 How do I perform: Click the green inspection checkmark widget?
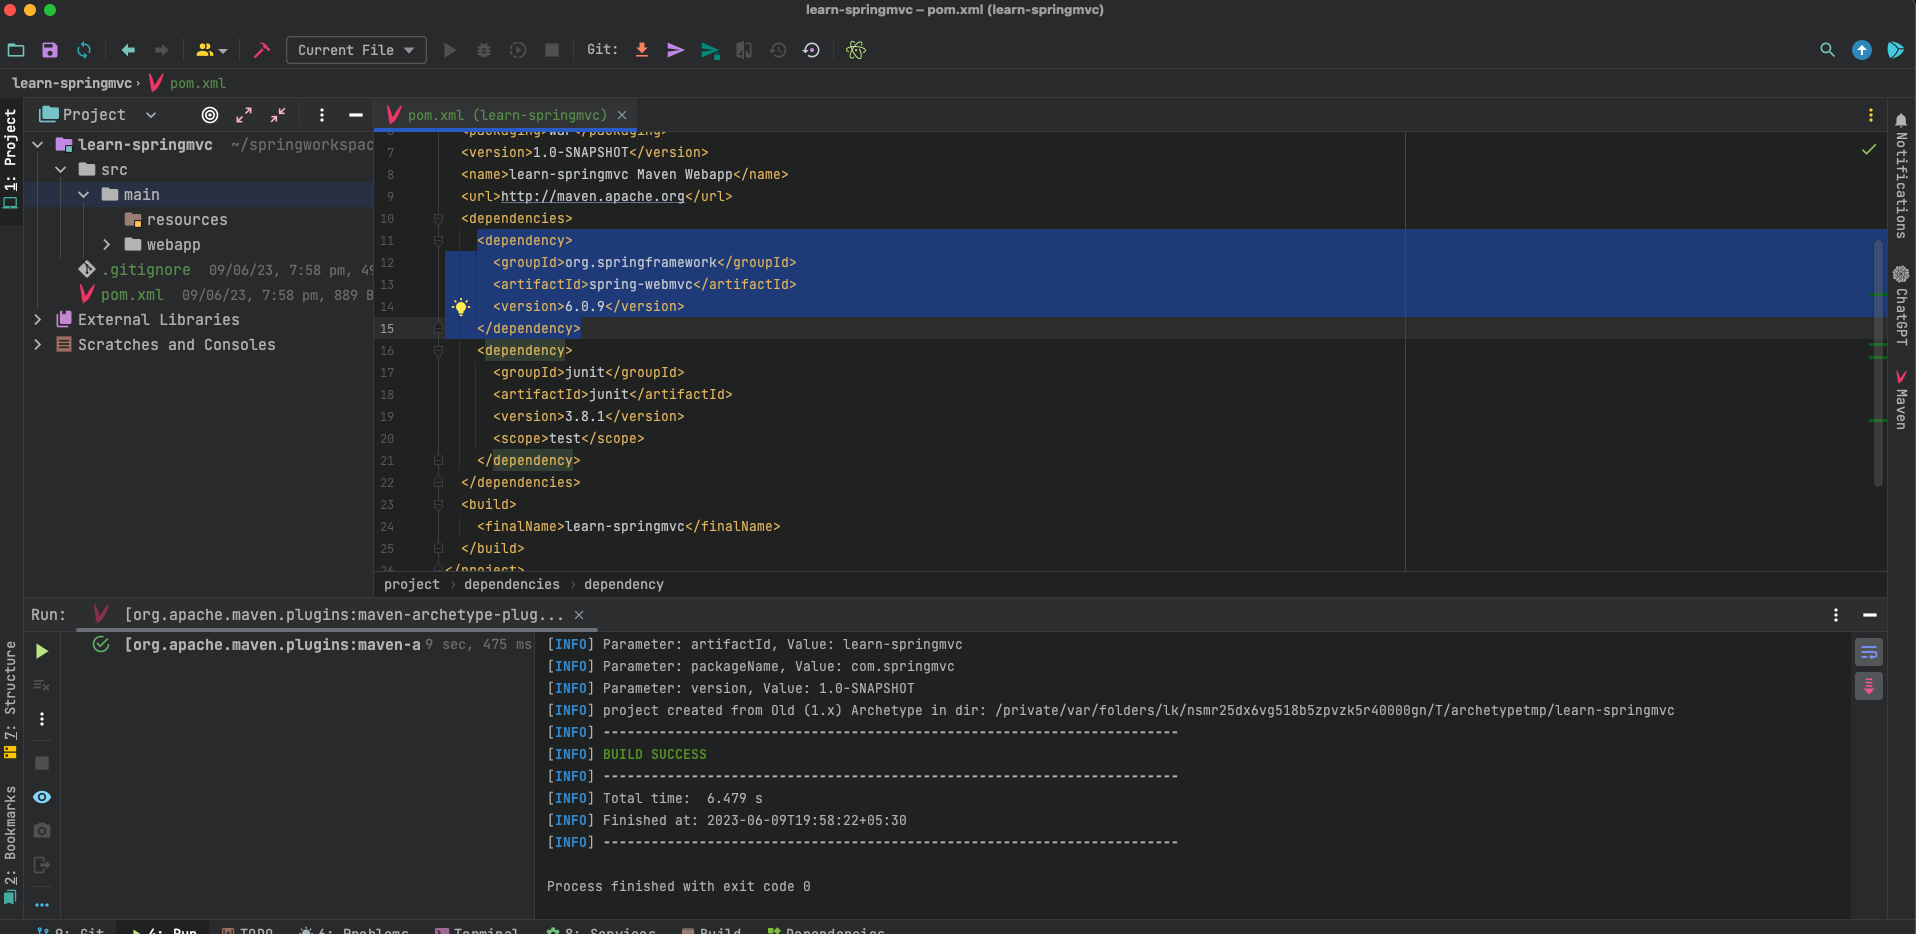click(1868, 149)
